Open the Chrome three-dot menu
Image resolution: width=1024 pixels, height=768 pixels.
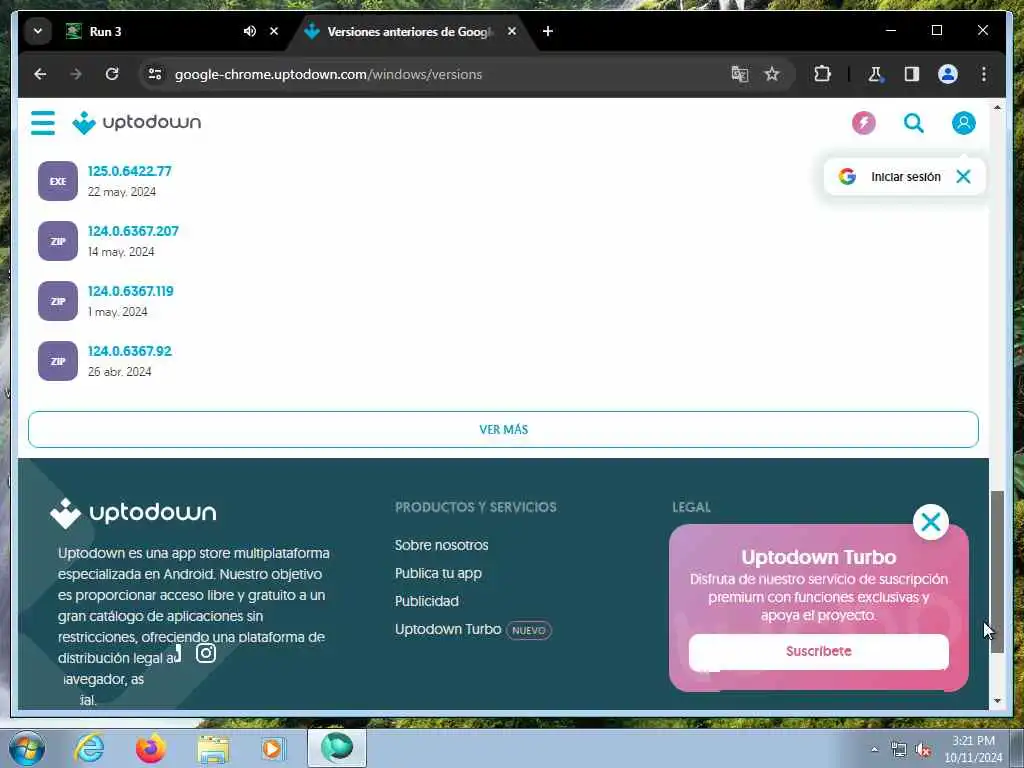[x=984, y=74]
